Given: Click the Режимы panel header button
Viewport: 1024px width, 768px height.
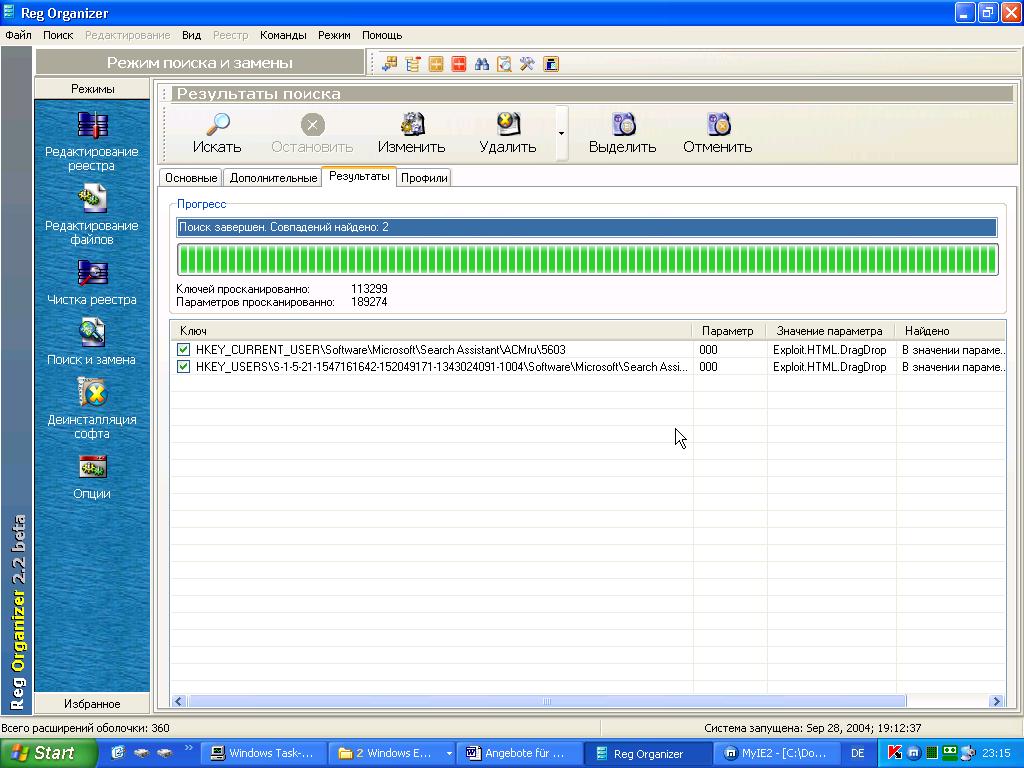Looking at the screenshot, I should [92, 89].
